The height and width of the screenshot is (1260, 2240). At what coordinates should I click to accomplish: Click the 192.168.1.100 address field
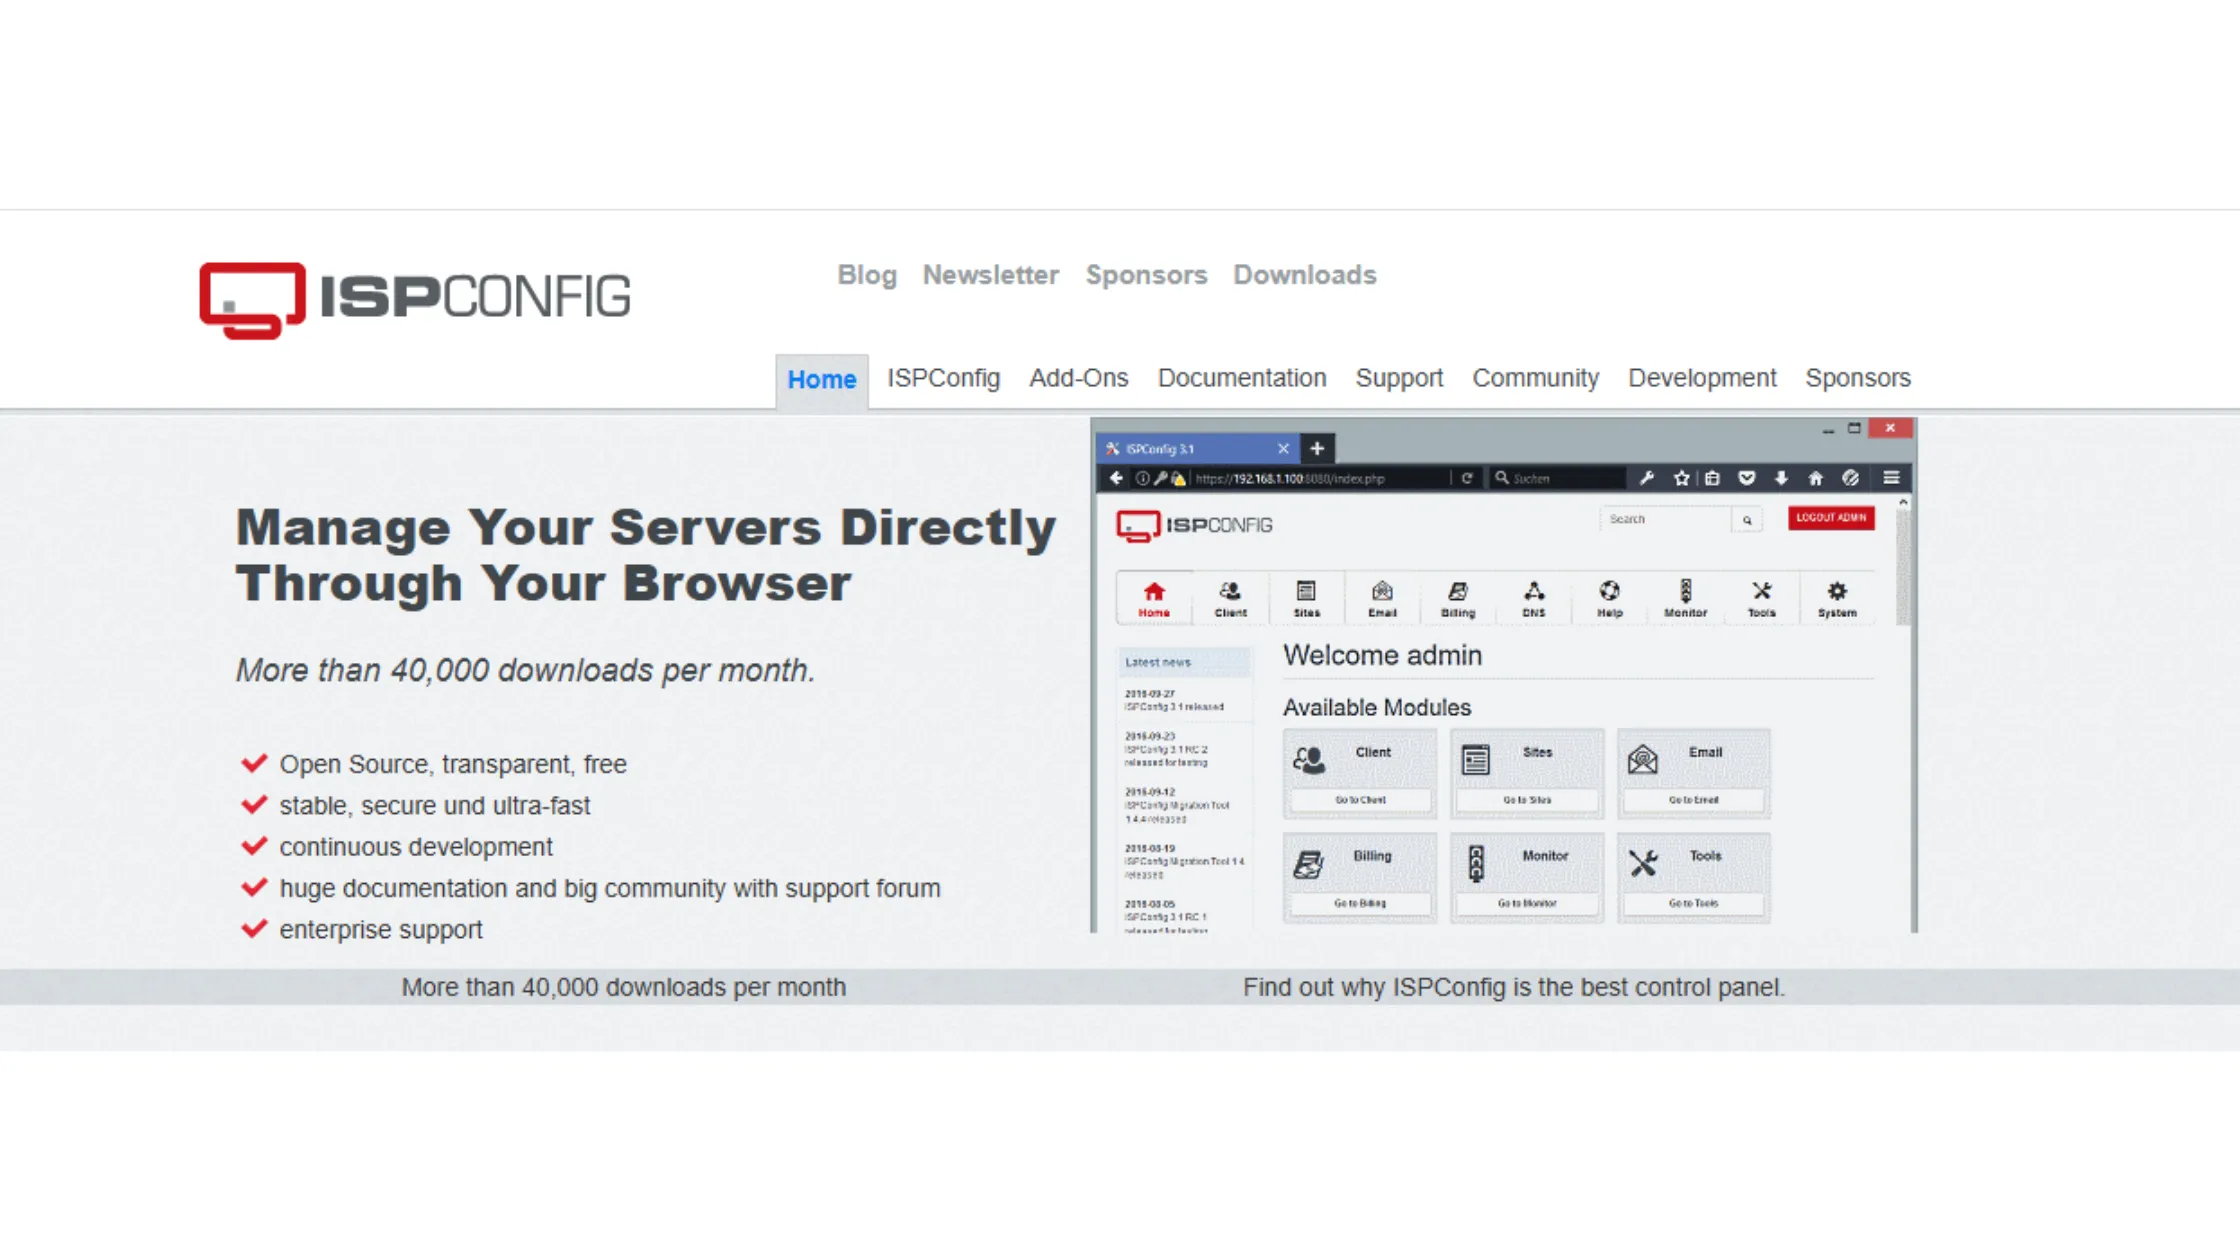(x=1318, y=479)
